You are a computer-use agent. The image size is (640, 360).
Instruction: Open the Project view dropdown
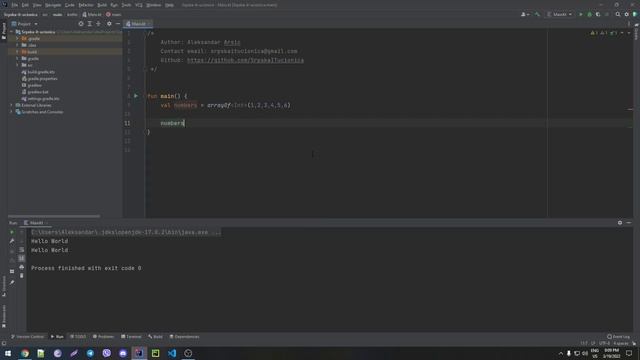(x=25, y=24)
